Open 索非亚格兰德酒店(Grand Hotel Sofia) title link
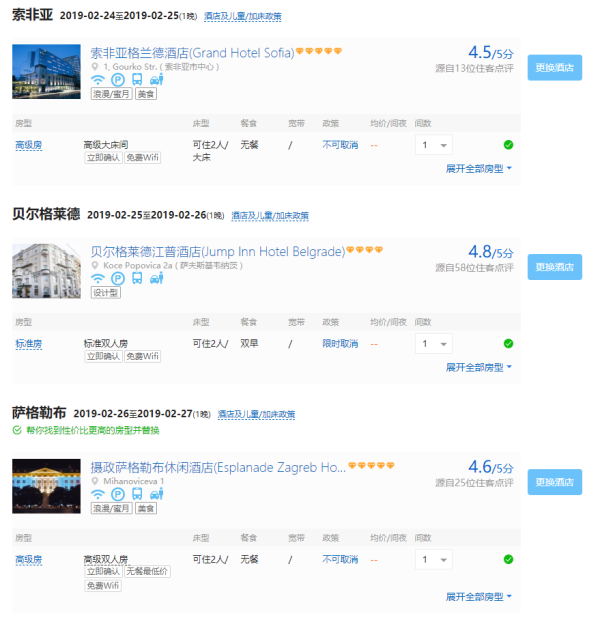The width and height of the screenshot is (600, 618). pos(192,53)
